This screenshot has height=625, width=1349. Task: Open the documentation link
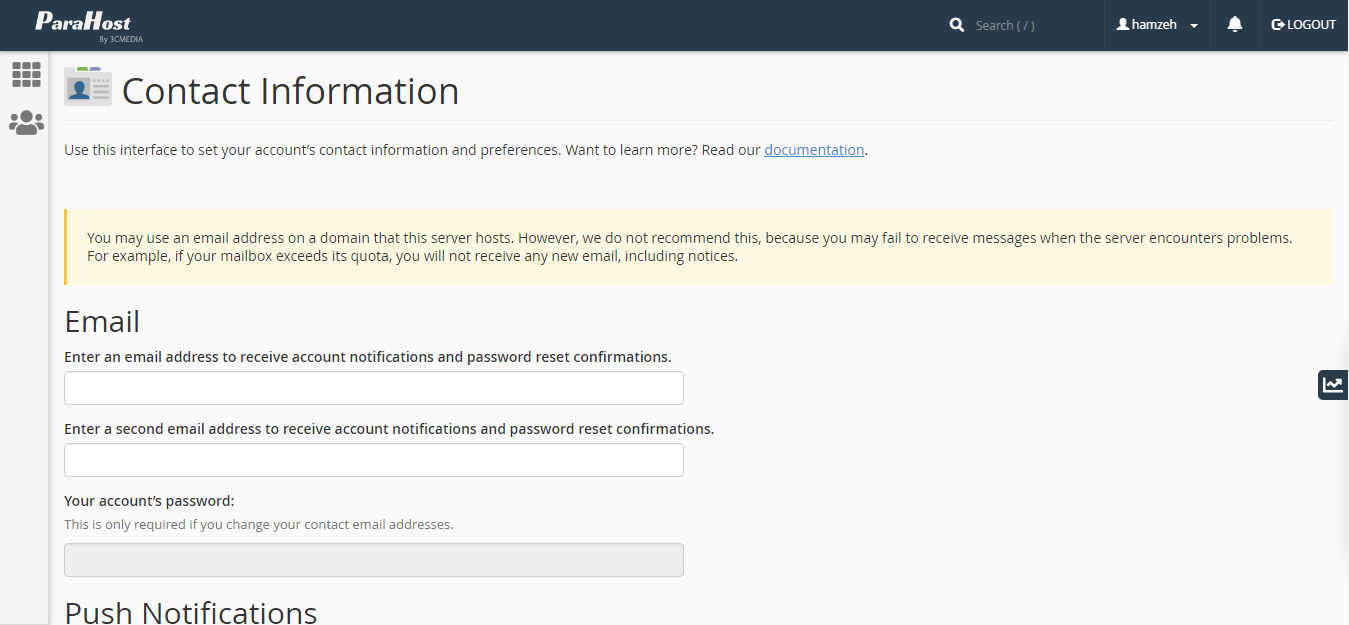[x=814, y=150]
